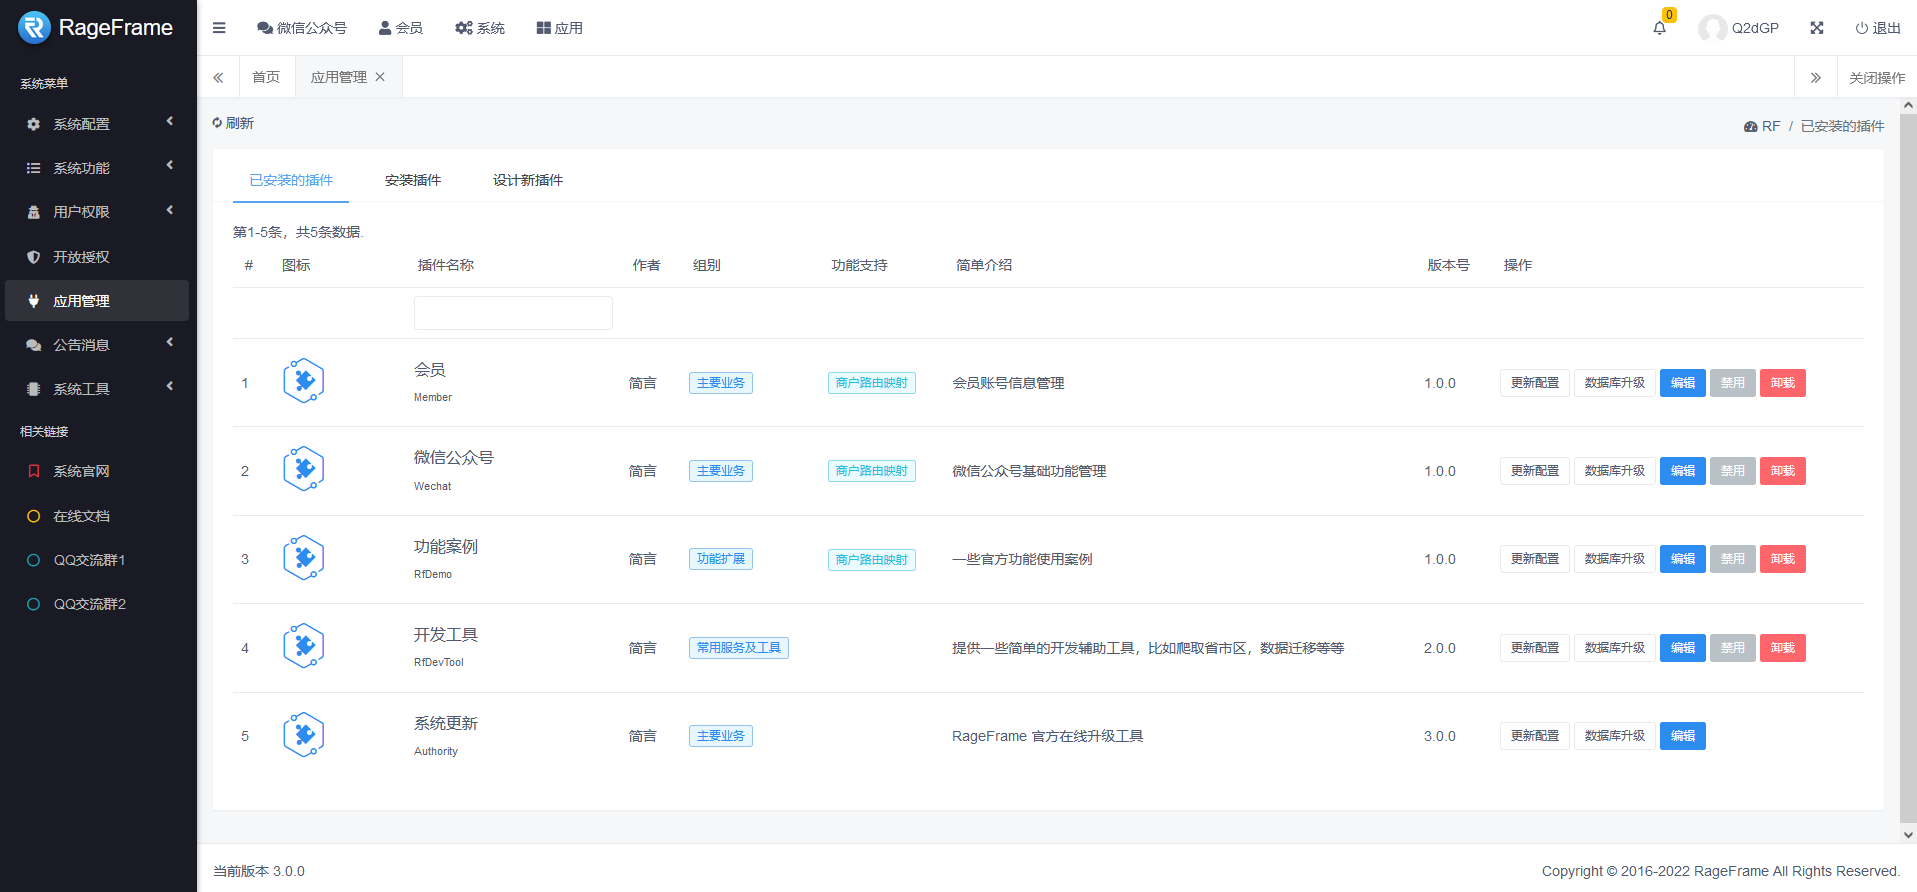Screen dimensions: 1917x892
Task: Click the 已安装的插件 breadcrumb text
Action: [x=1843, y=126]
